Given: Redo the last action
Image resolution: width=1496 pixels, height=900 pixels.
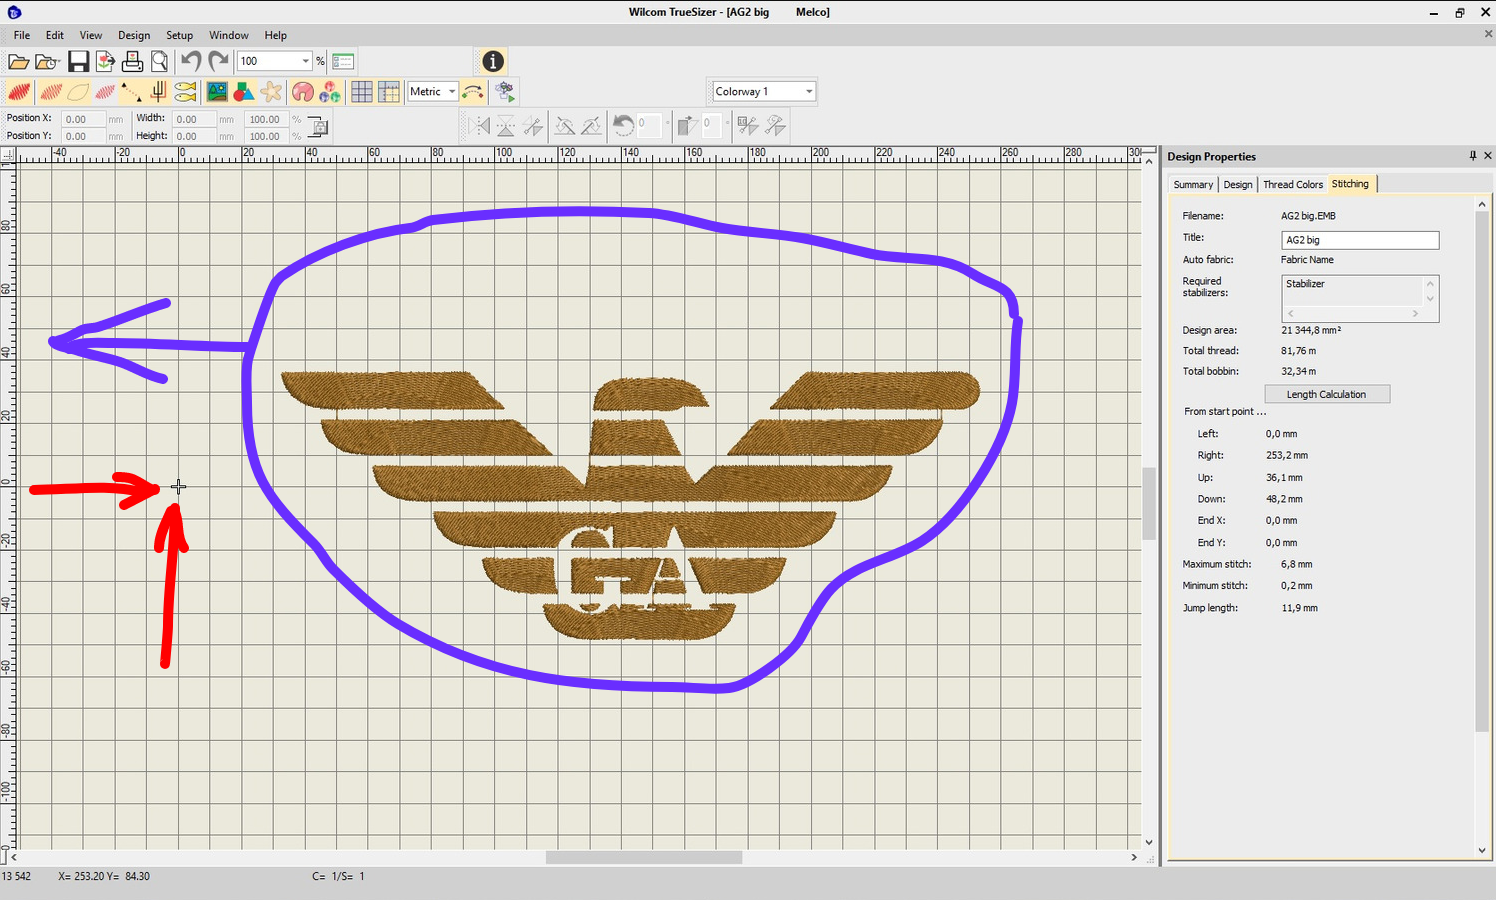Looking at the screenshot, I should click(218, 61).
